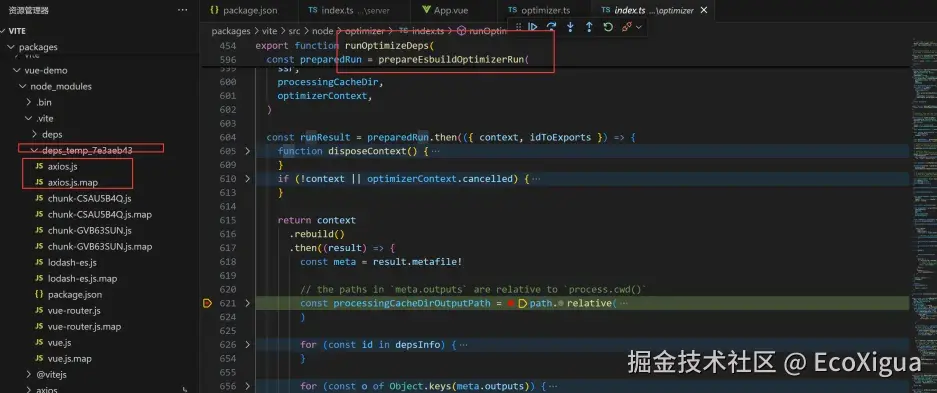
Task: Grab the debug toolbar drag handle
Action: (518, 27)
